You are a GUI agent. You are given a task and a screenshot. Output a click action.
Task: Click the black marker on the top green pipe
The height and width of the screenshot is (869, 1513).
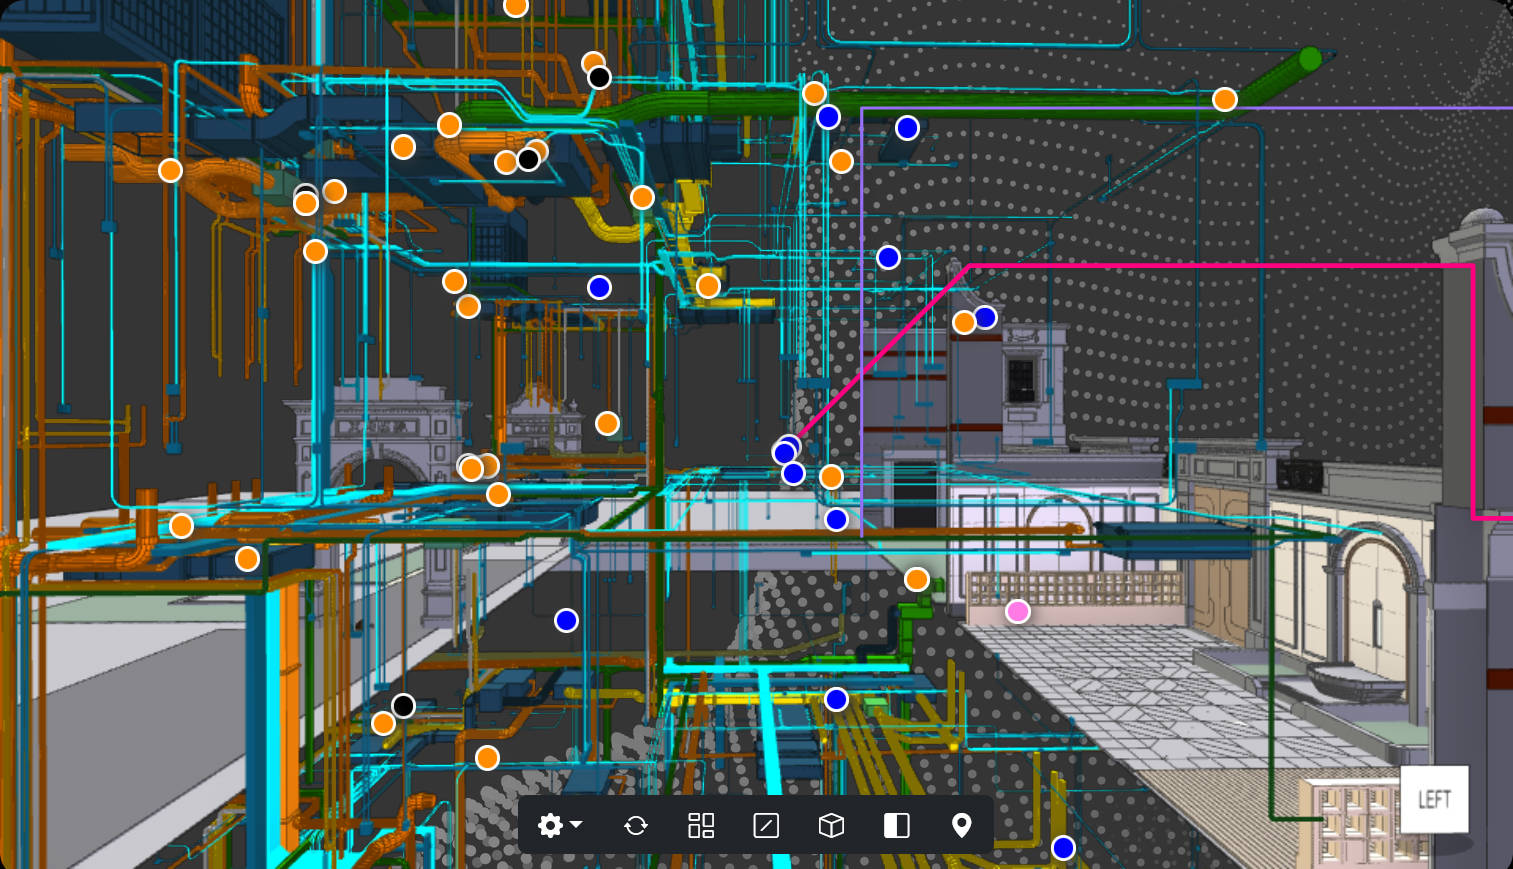pos(599,77)
